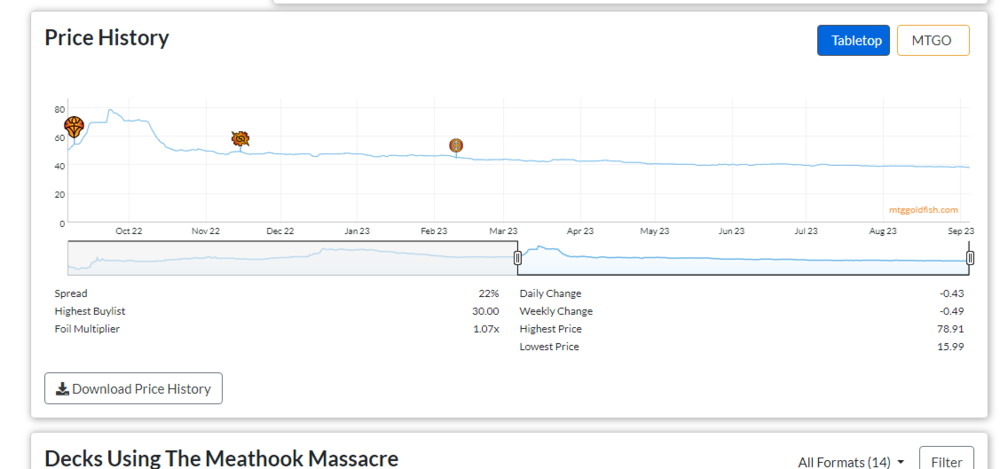Click the download arrow icon
This screenshot has height=469, width=1000.
coord(61,389)
